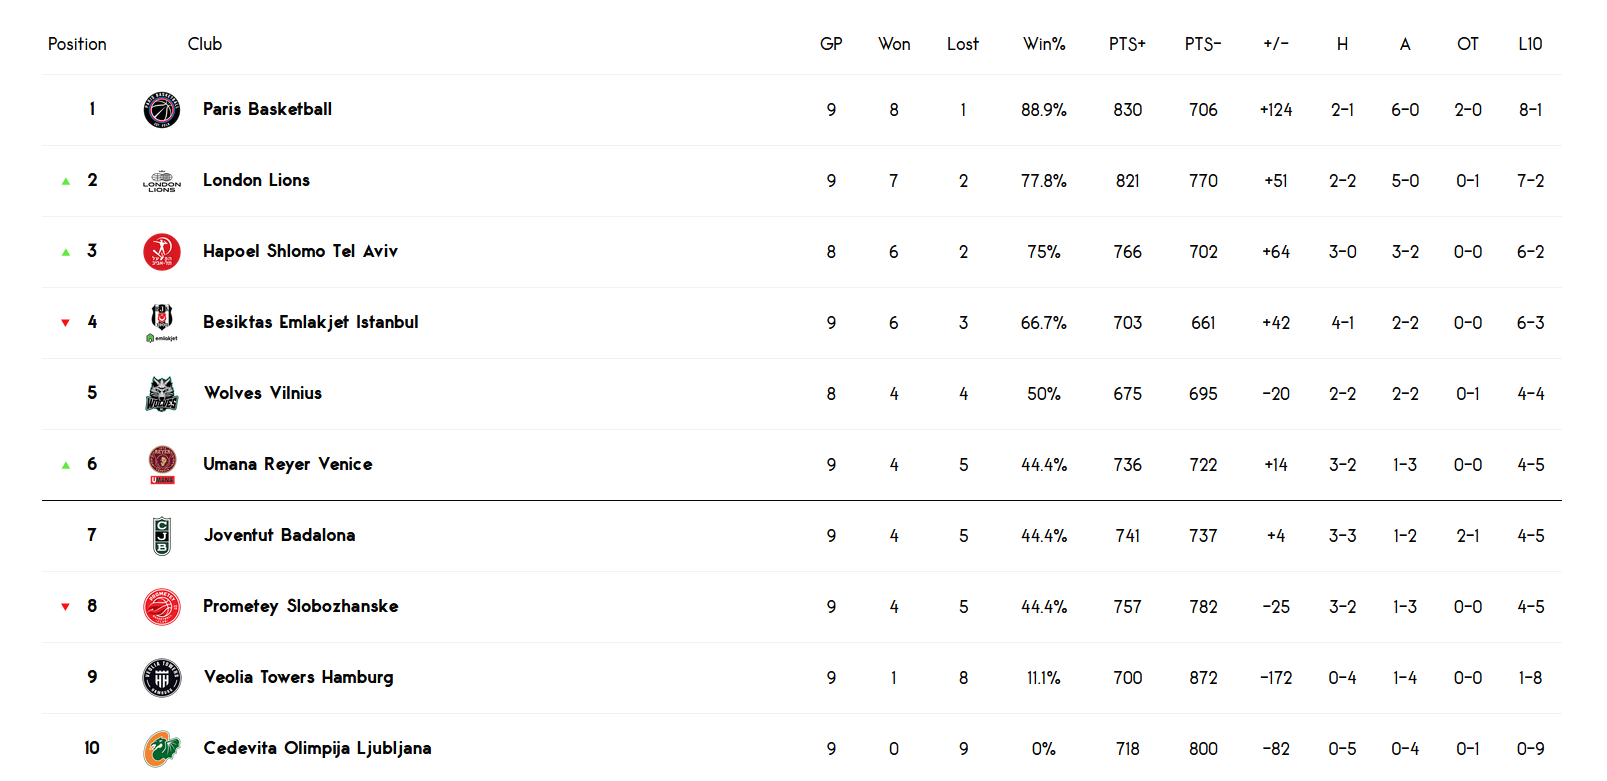Click the Veolia Towers Hamburg logo

(x=162, y=678)
